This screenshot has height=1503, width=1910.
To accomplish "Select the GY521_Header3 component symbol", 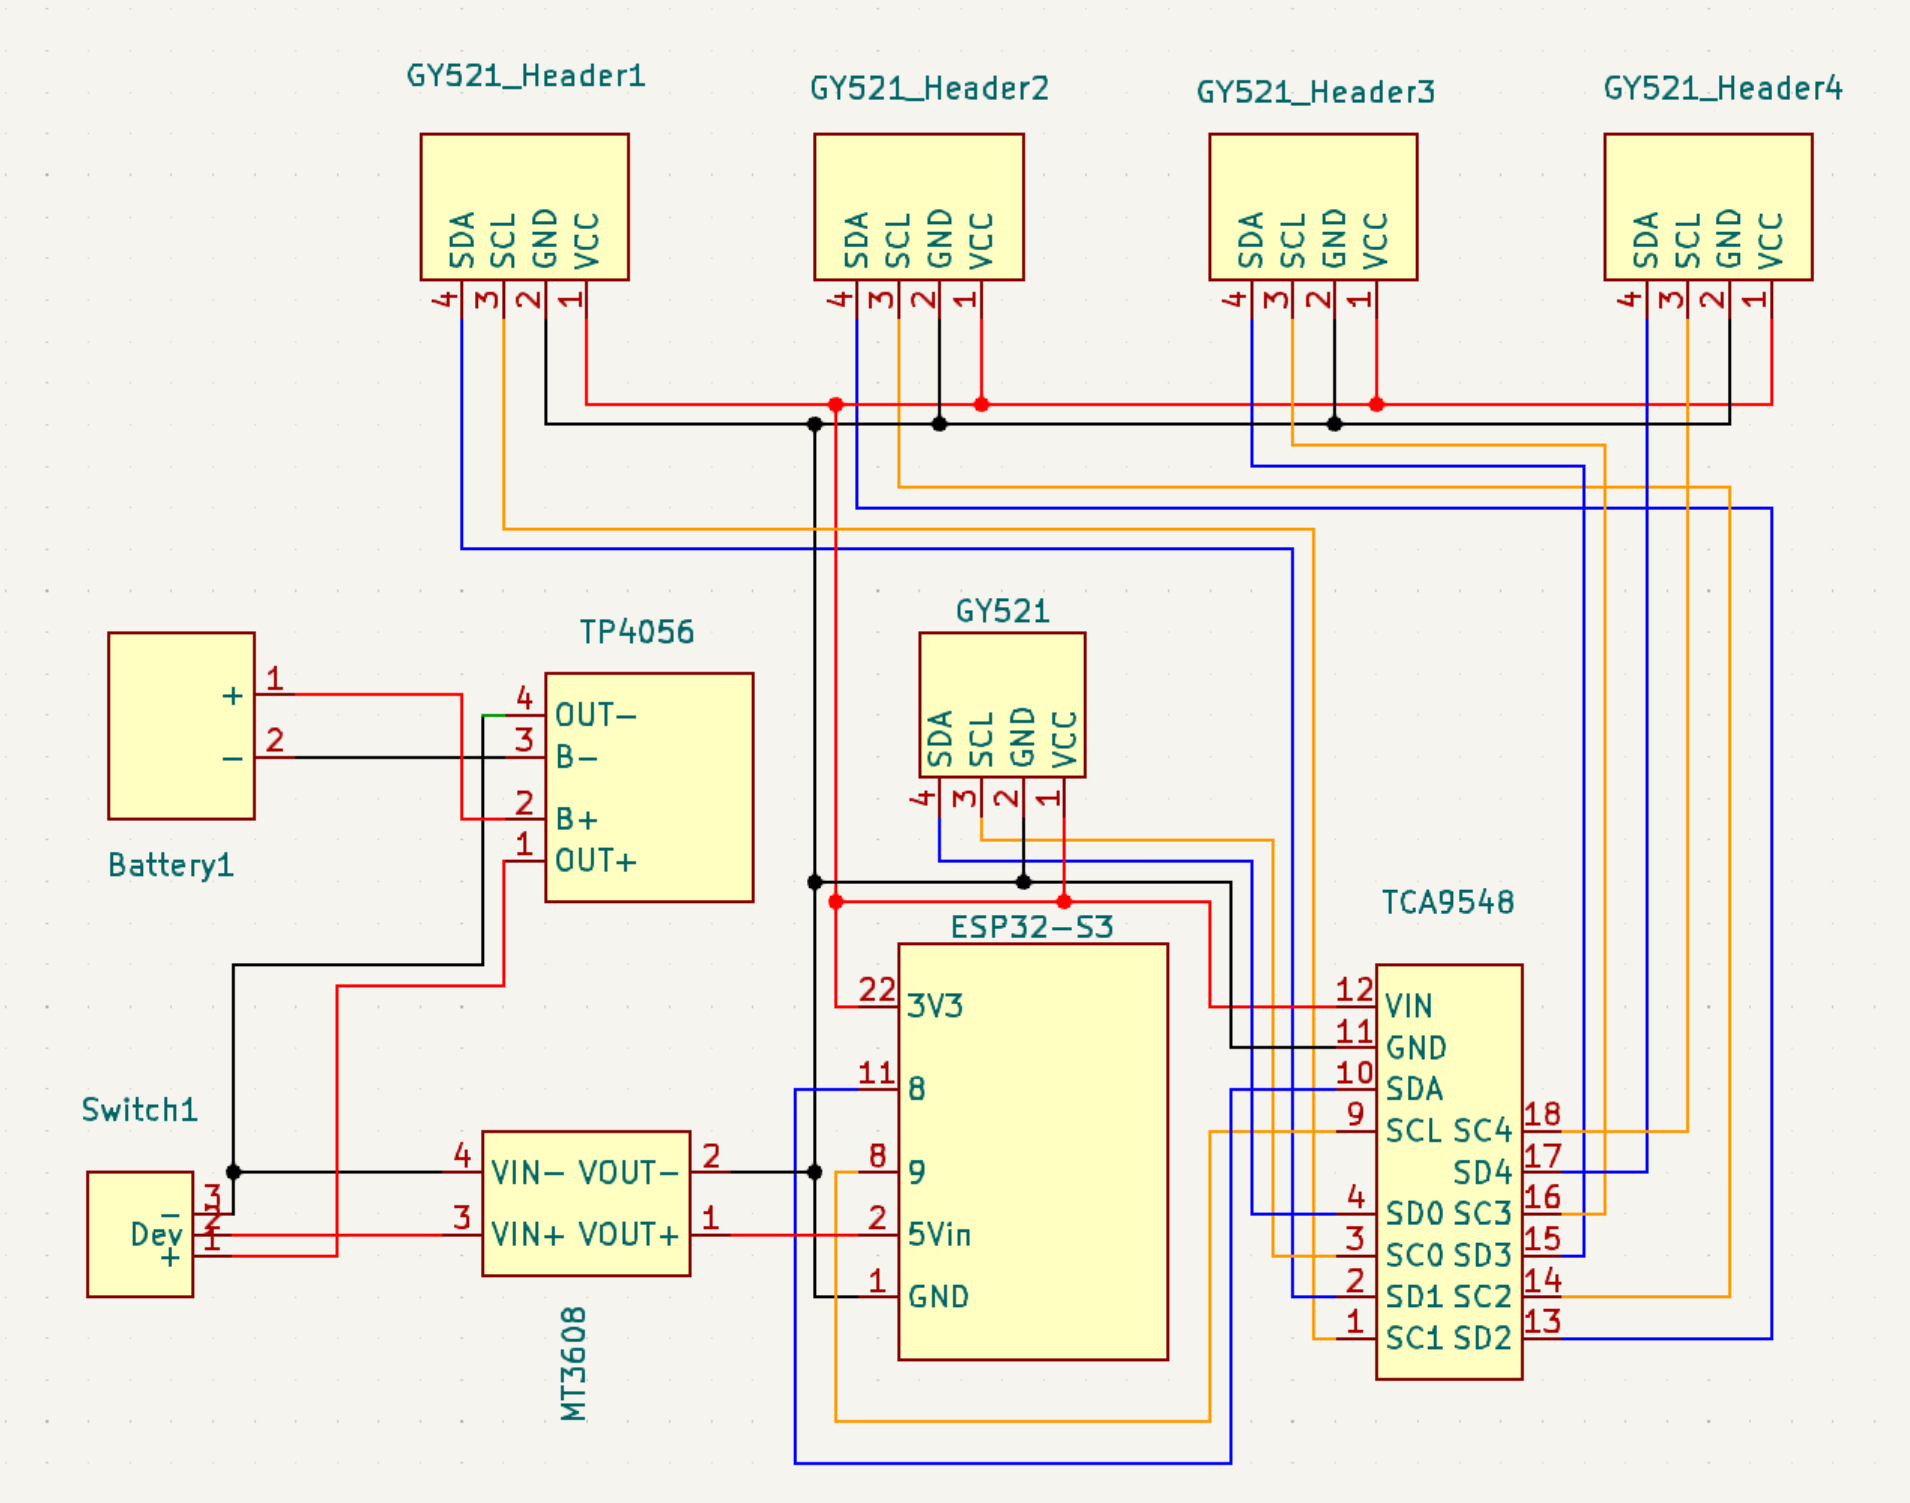I will [x=1315, y=205].
